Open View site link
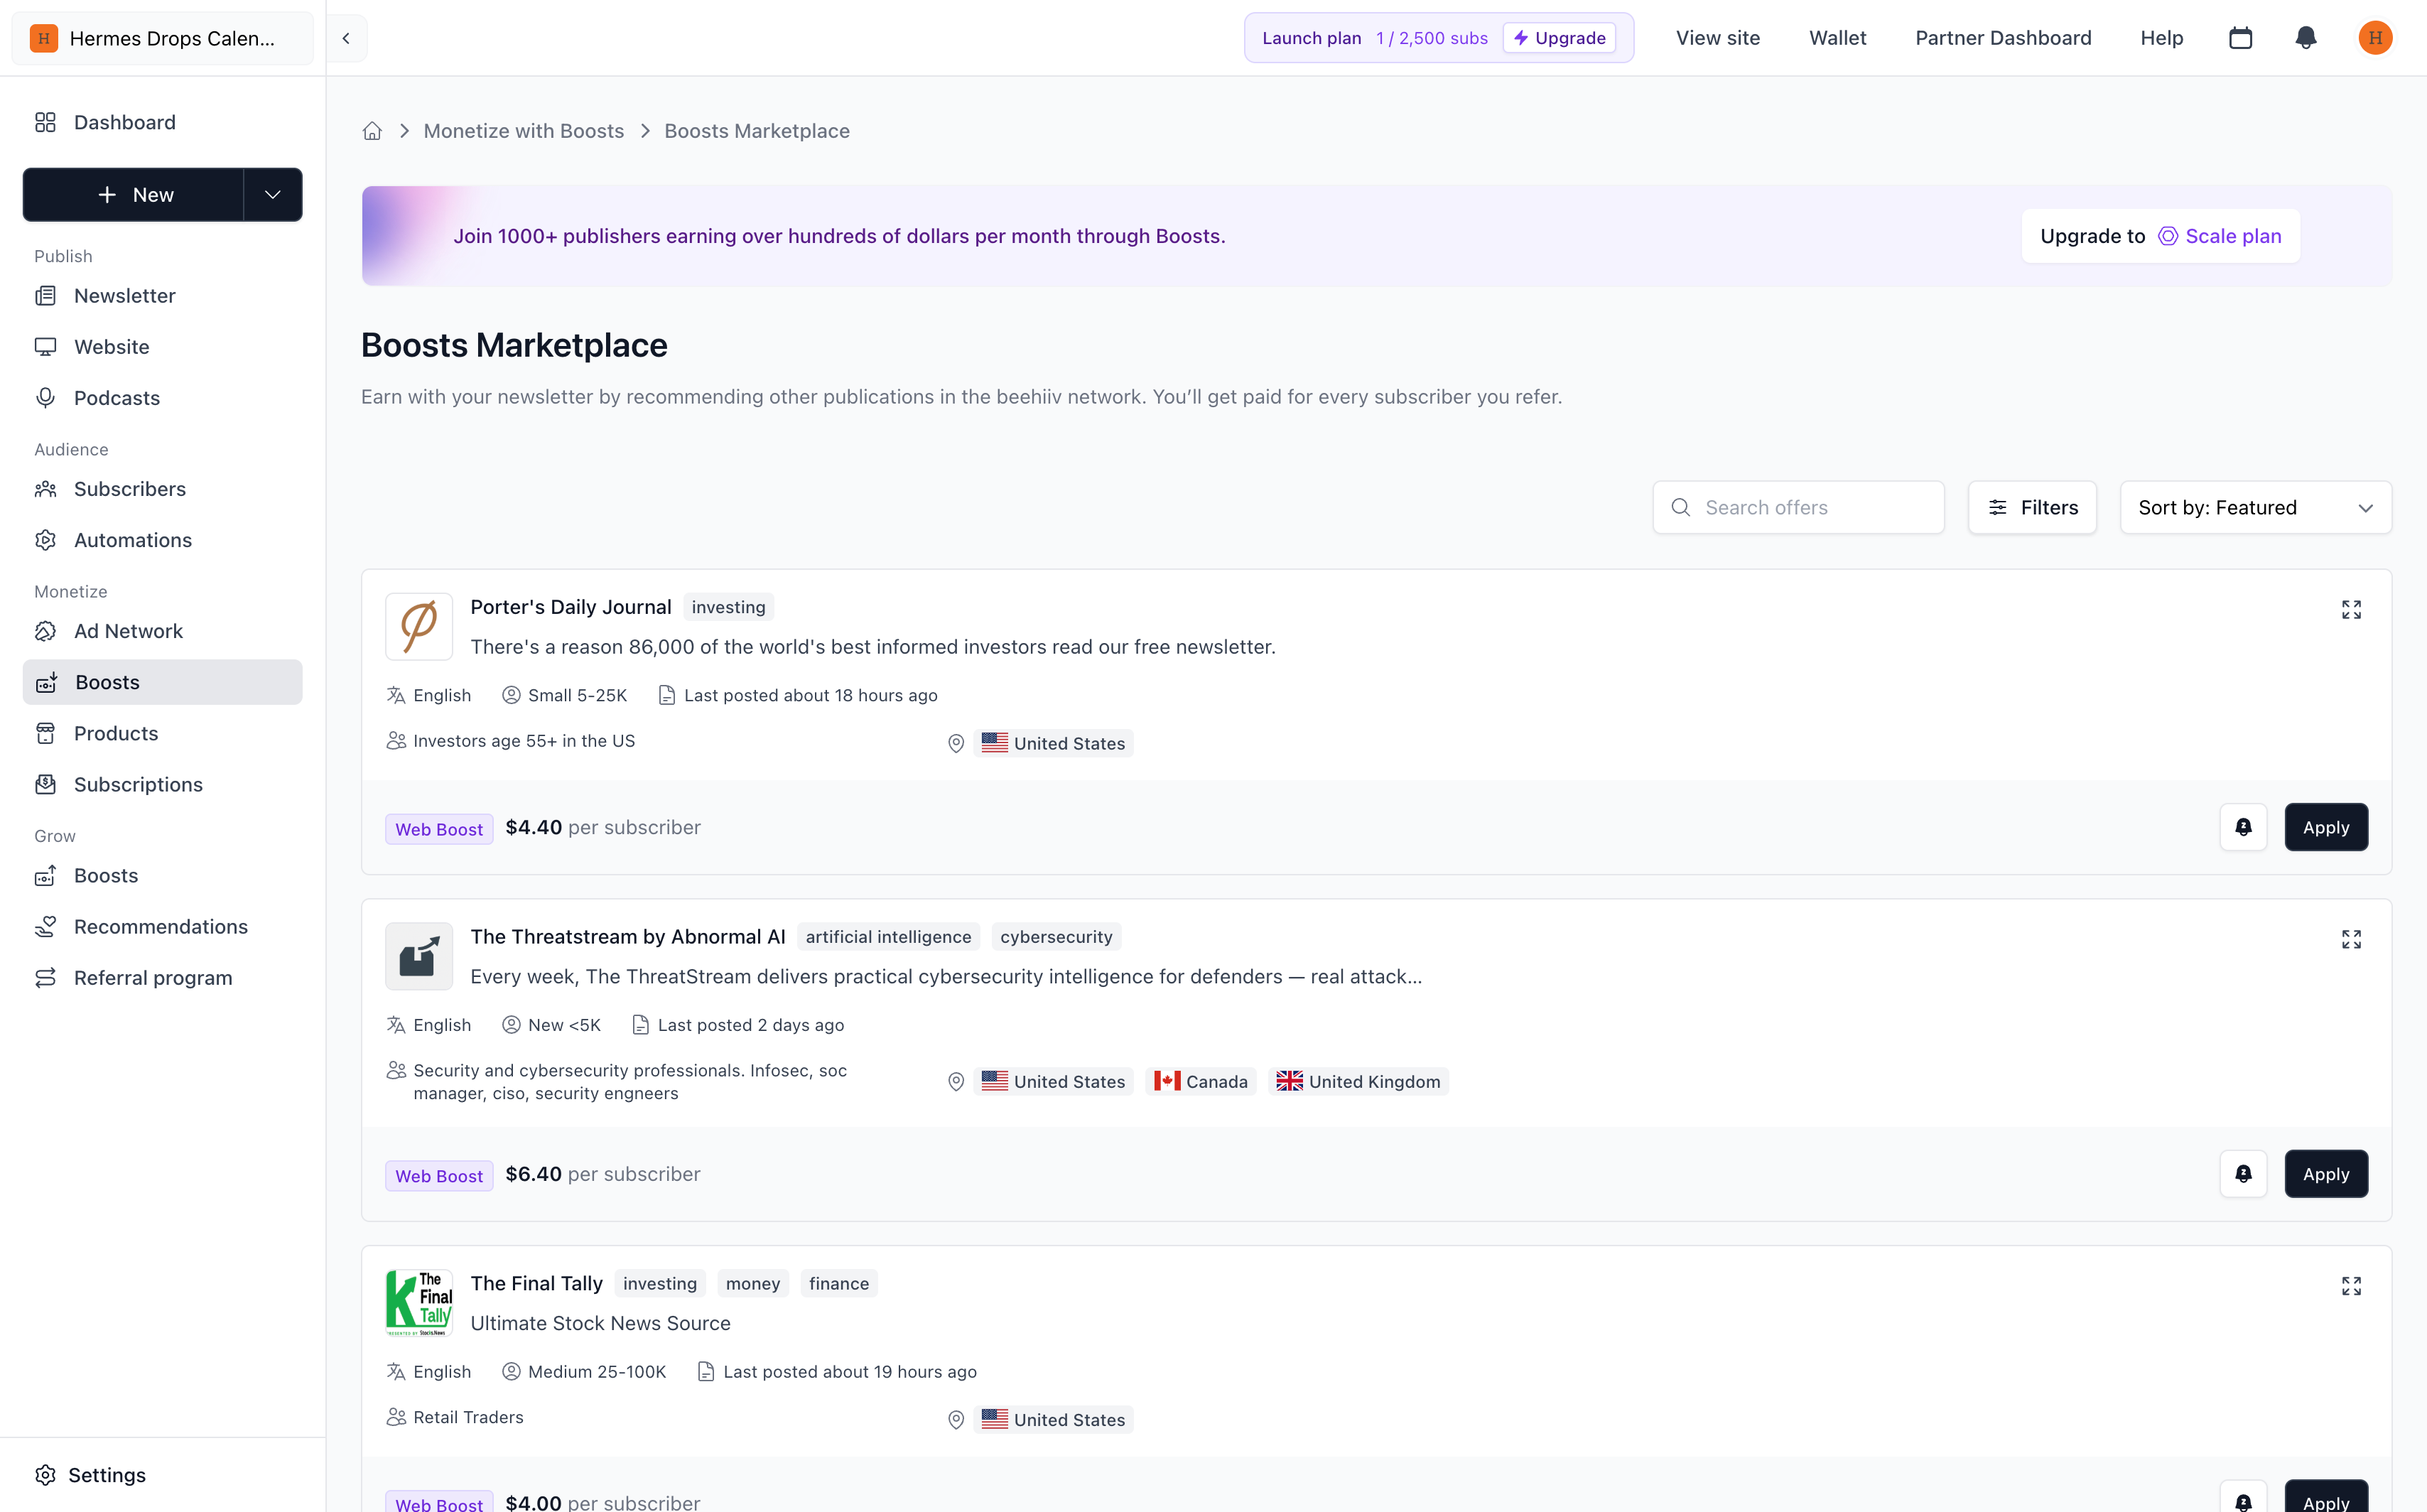Image resolution: width=2427 pixels, height=1512 pixels. (x=1718, y=38)
